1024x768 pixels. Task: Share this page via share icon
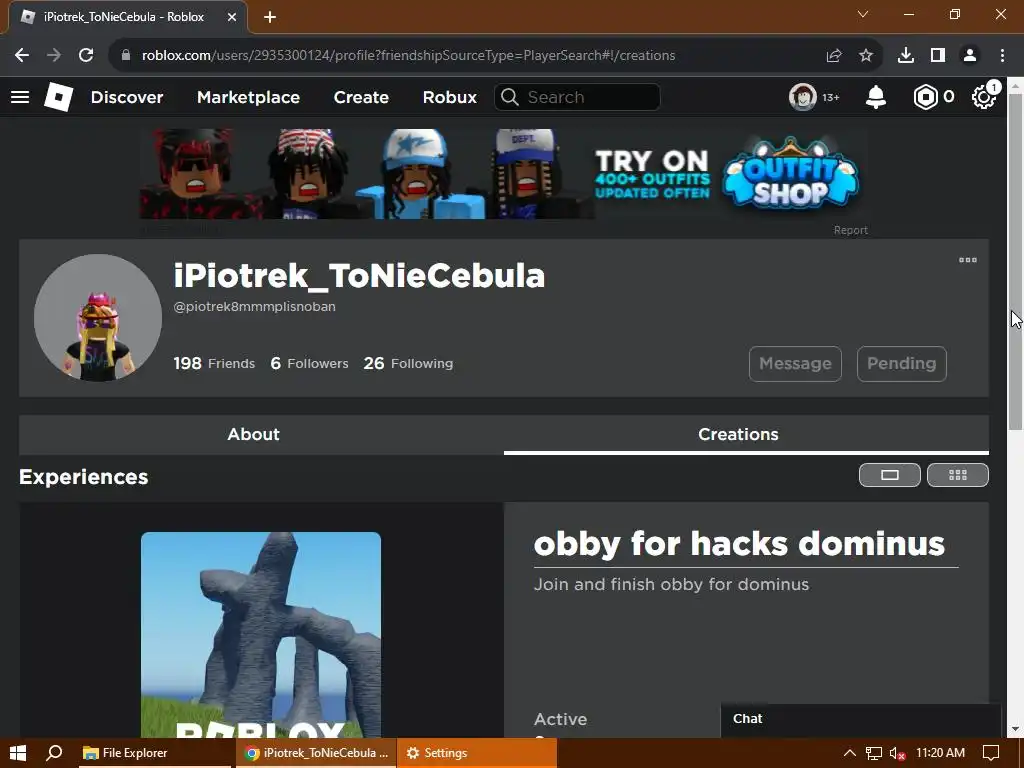pyautogui.click(x=834, y=56)
